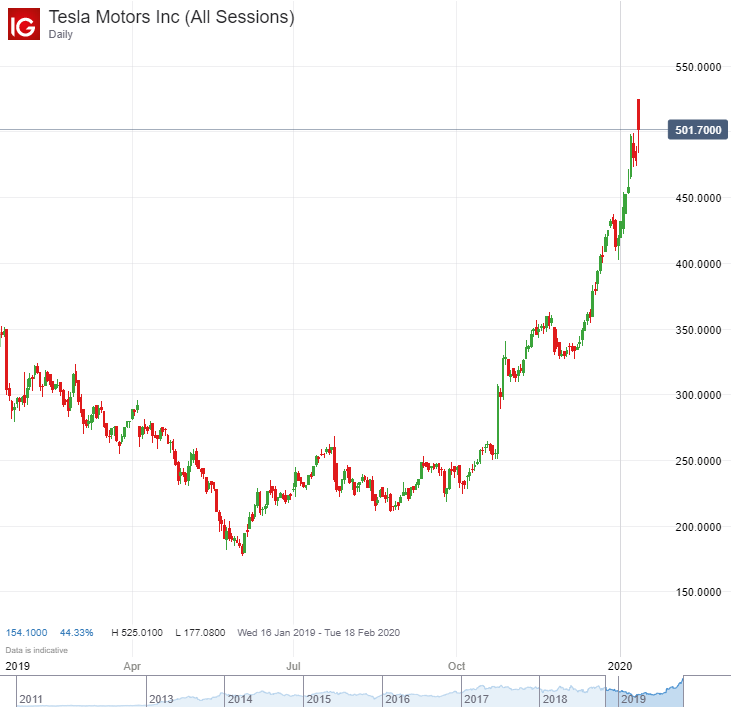Viewport: 731px width, 707px height.
Task: Click the 501.7000 current price tag
Action: coord(697,130)
